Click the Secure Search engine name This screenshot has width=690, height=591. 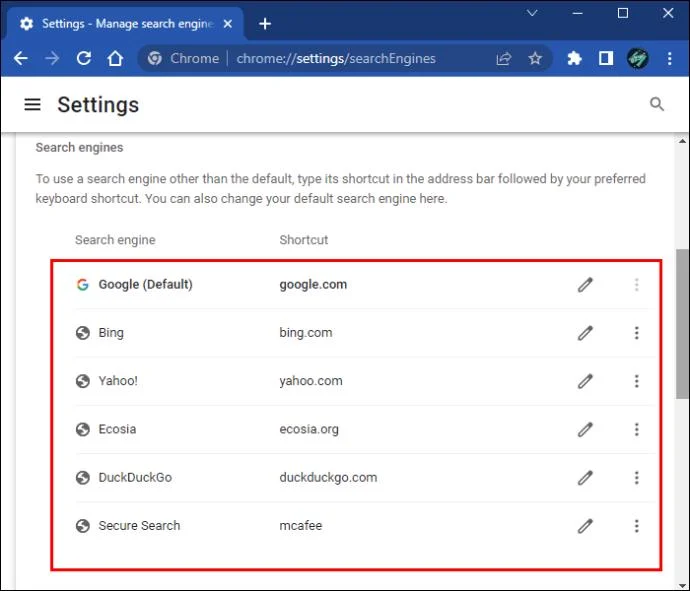click(139, 525)
